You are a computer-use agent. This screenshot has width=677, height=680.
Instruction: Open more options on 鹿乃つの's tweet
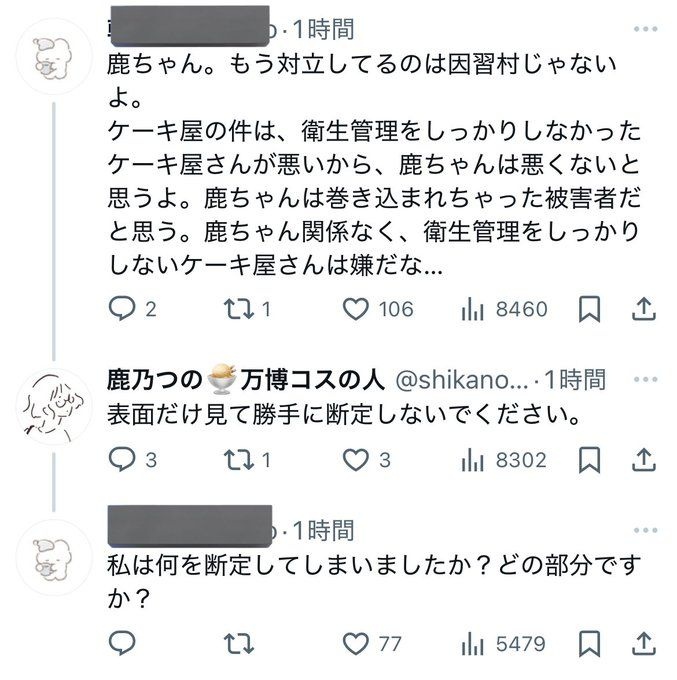[x=645, y=379]
